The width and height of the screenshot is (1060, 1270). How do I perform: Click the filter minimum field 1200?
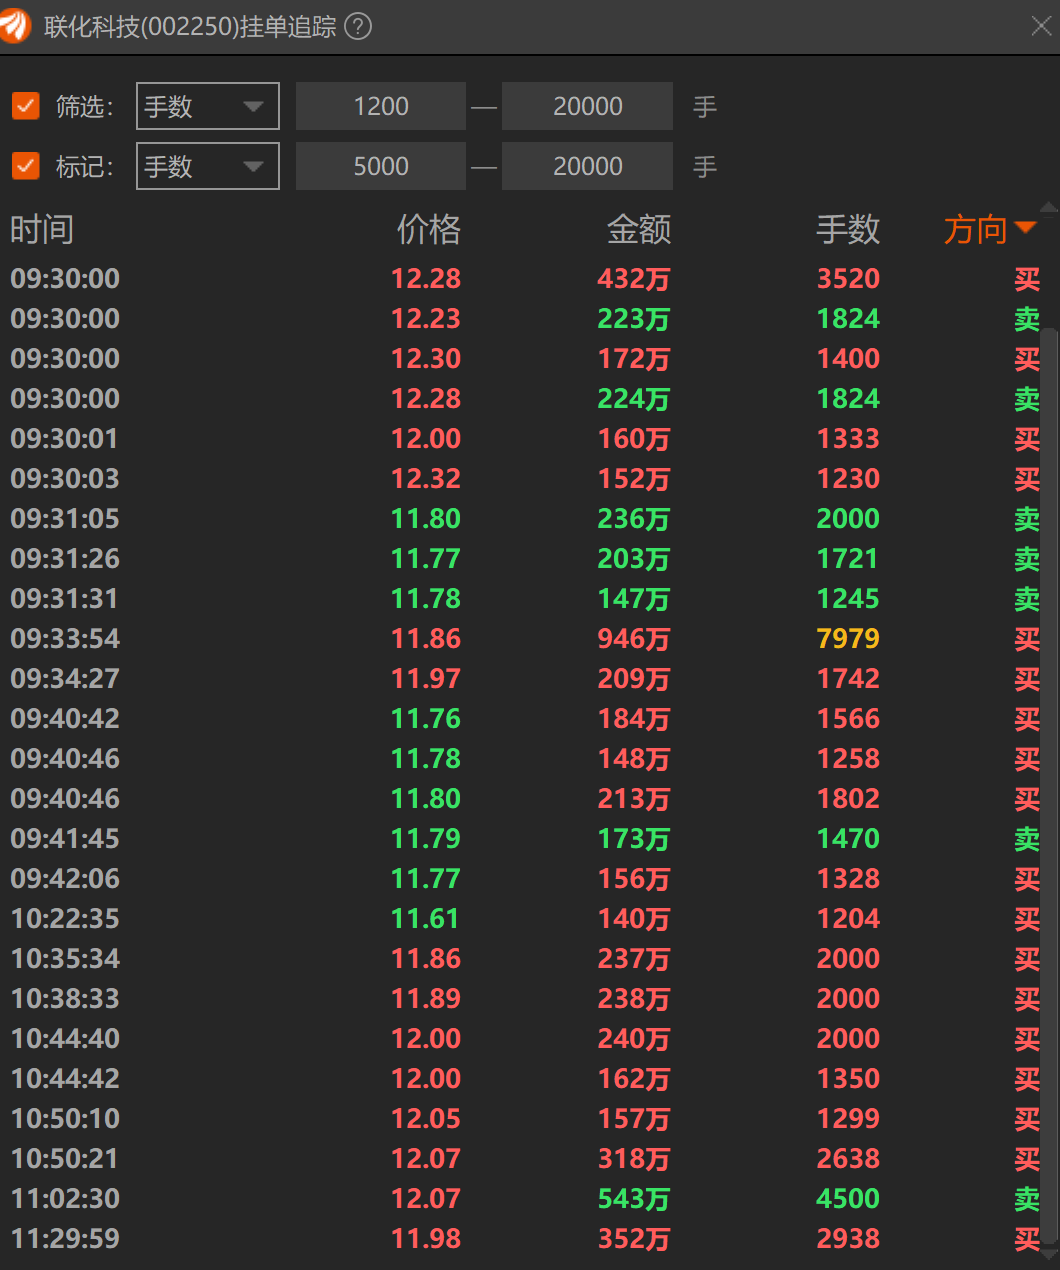[x=381, y=106]
